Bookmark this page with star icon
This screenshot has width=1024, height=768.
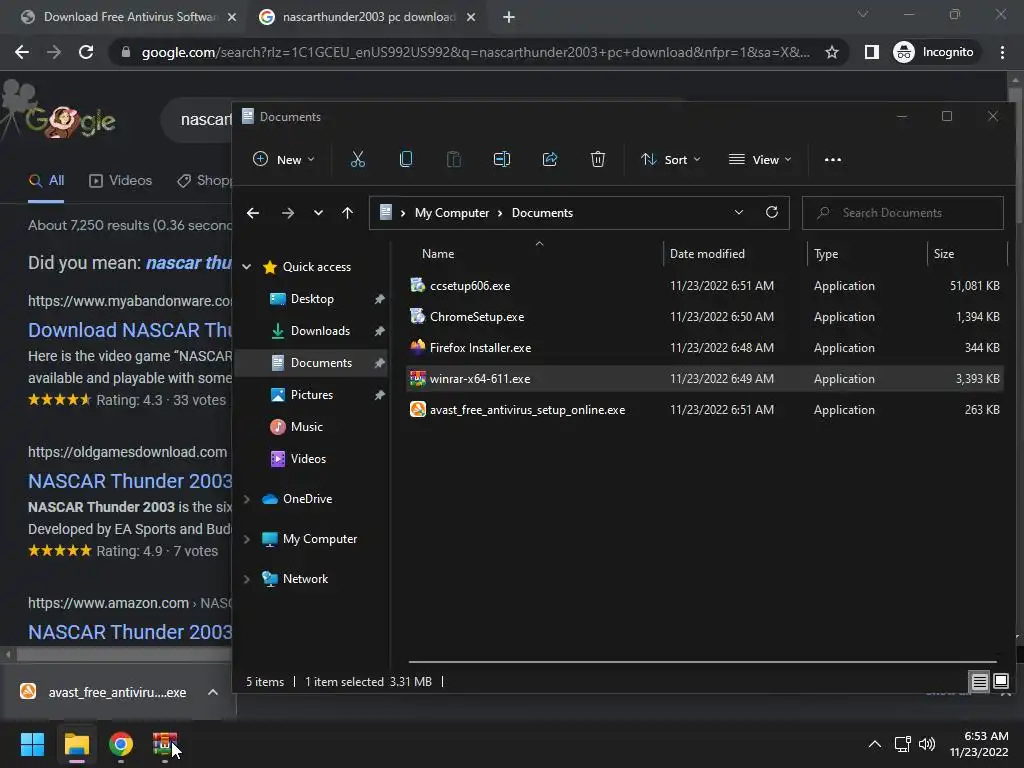point(831,52)
